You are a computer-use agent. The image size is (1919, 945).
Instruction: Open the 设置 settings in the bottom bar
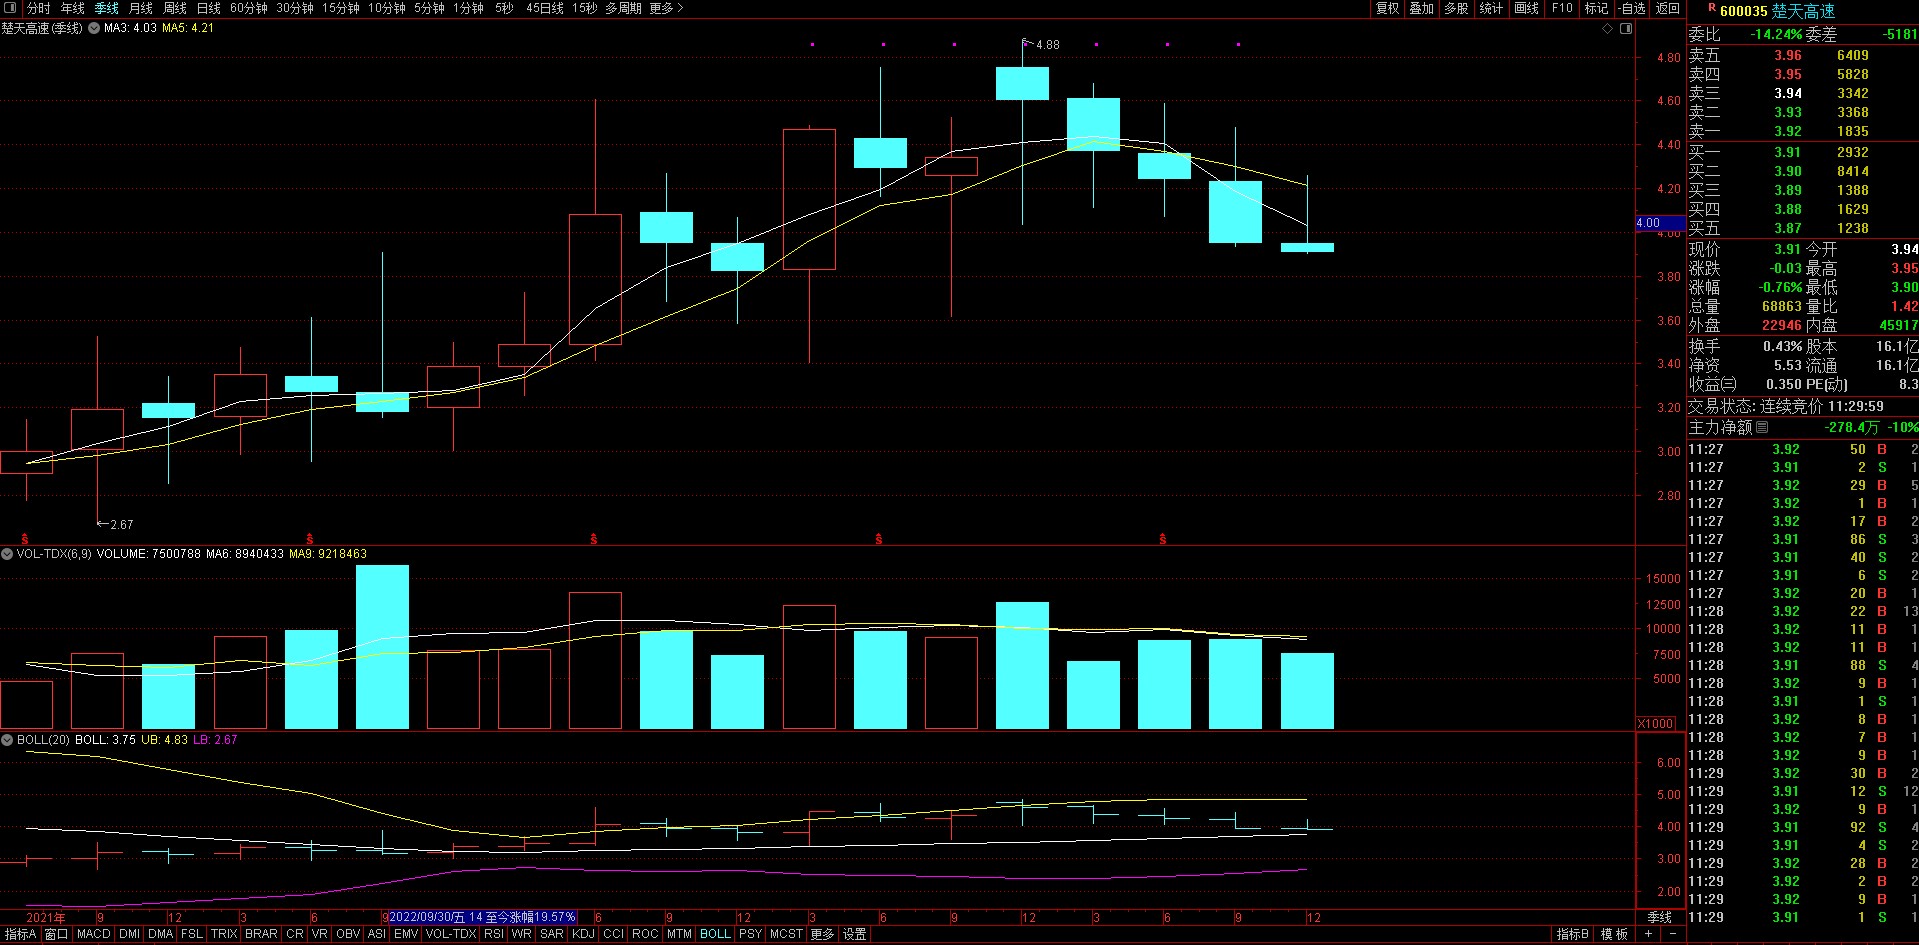tap(855, 934)
